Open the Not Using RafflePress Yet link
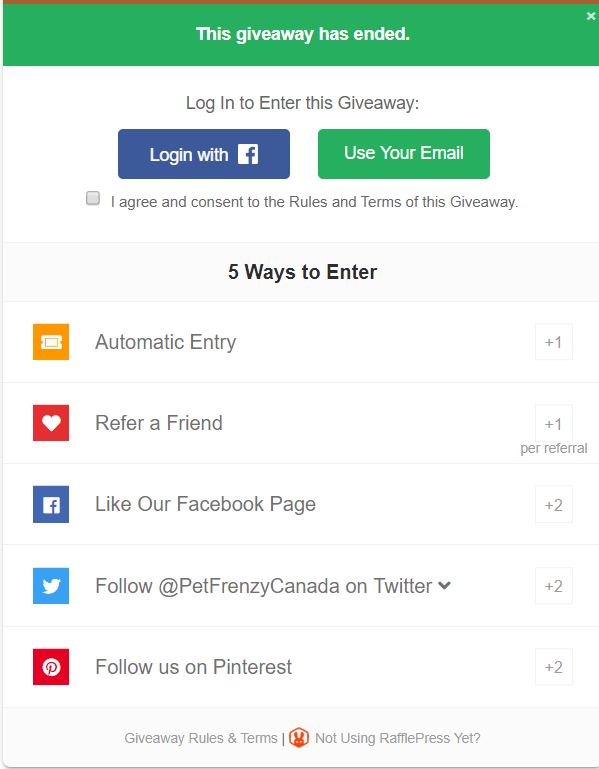This screenshot has width=599, height=769. tap(397, 738)
